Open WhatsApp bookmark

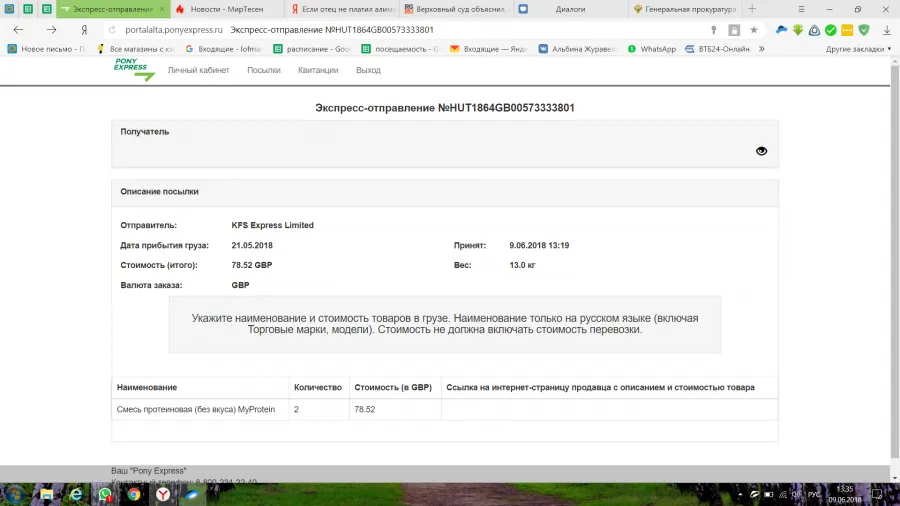(x=651, y=49)
